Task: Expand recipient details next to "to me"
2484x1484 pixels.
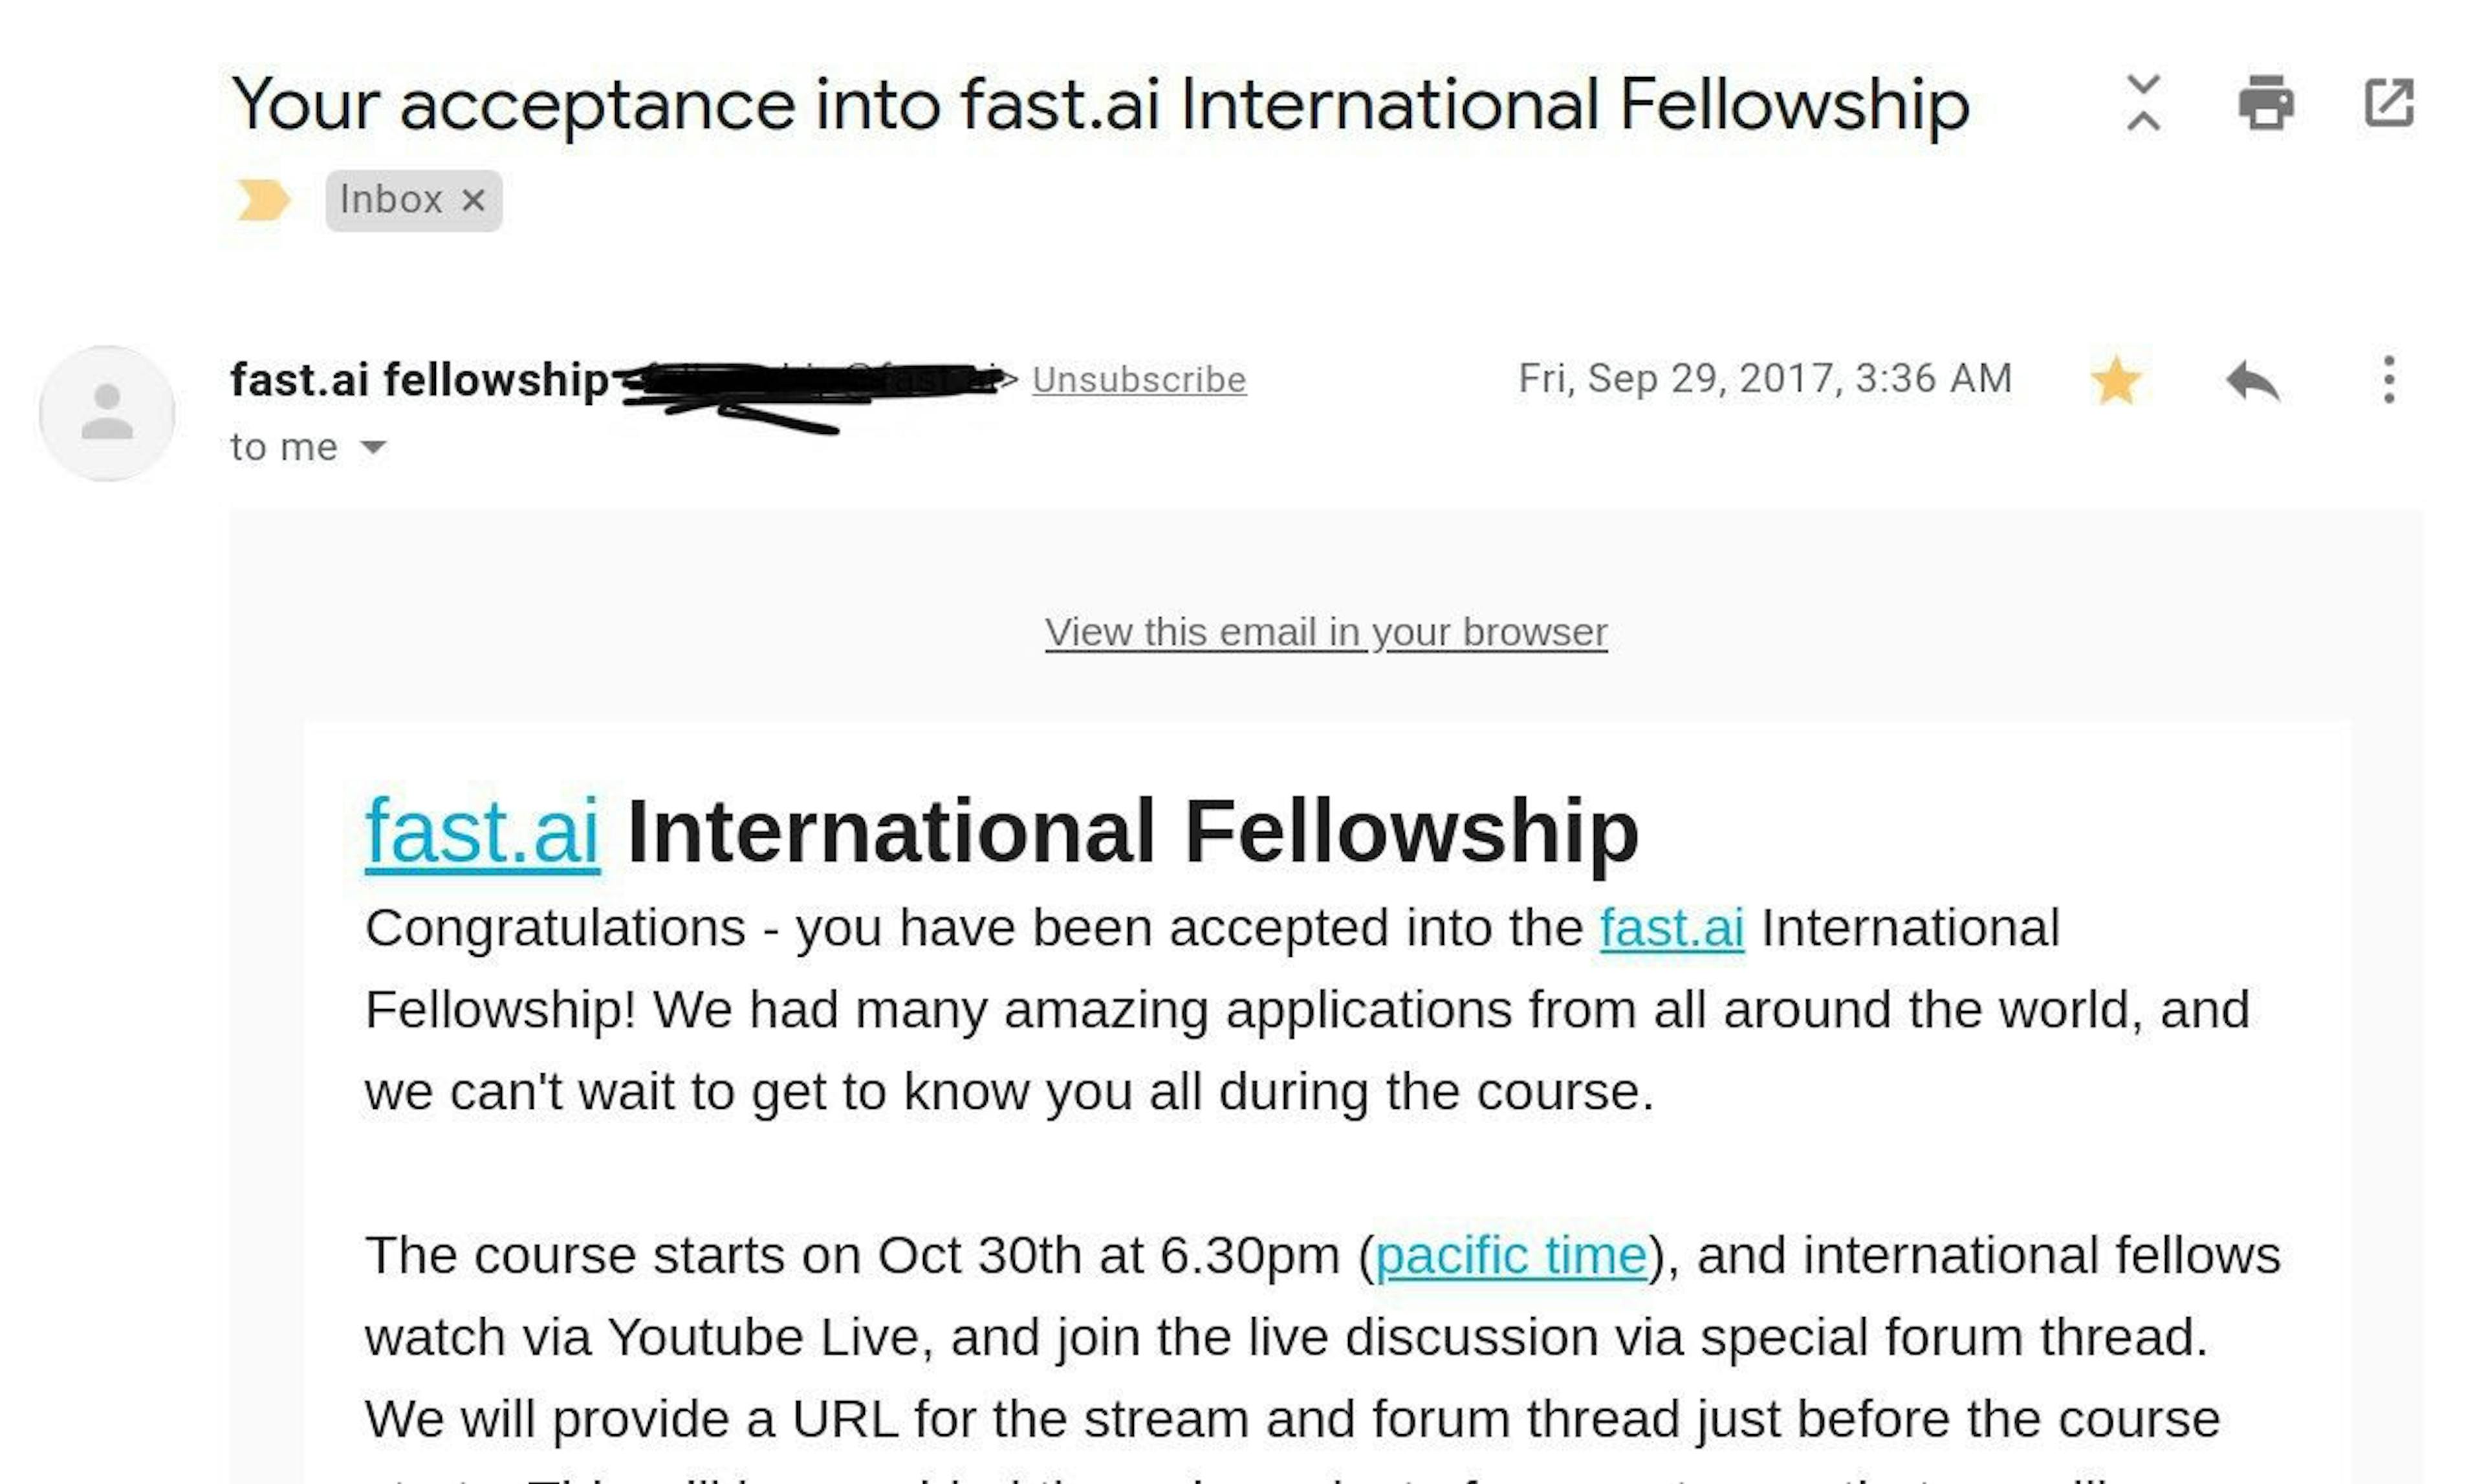Action: click(373, 447)
